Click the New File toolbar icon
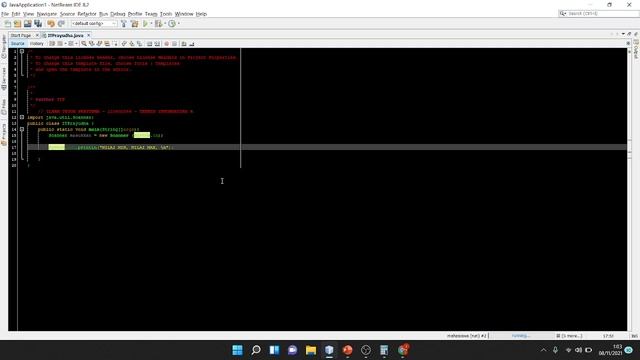This screenshot has width=640, height=360. click(x=8, y=24)
